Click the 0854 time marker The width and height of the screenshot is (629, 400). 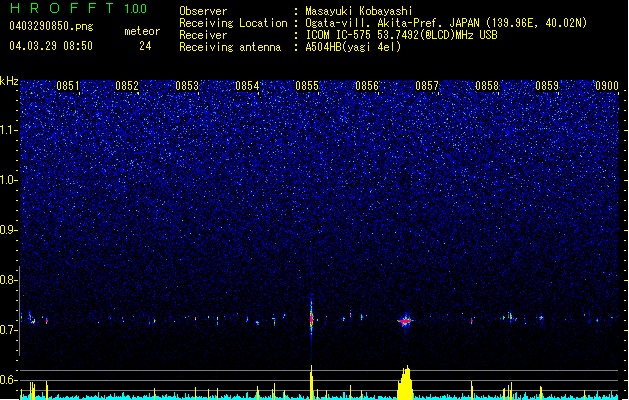pos(247,86)
